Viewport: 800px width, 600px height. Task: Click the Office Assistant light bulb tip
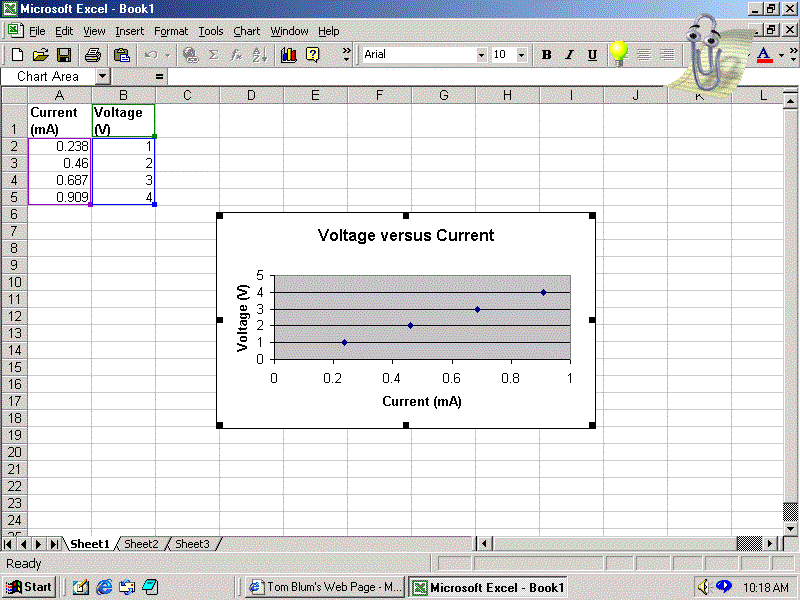pos(619,54)
